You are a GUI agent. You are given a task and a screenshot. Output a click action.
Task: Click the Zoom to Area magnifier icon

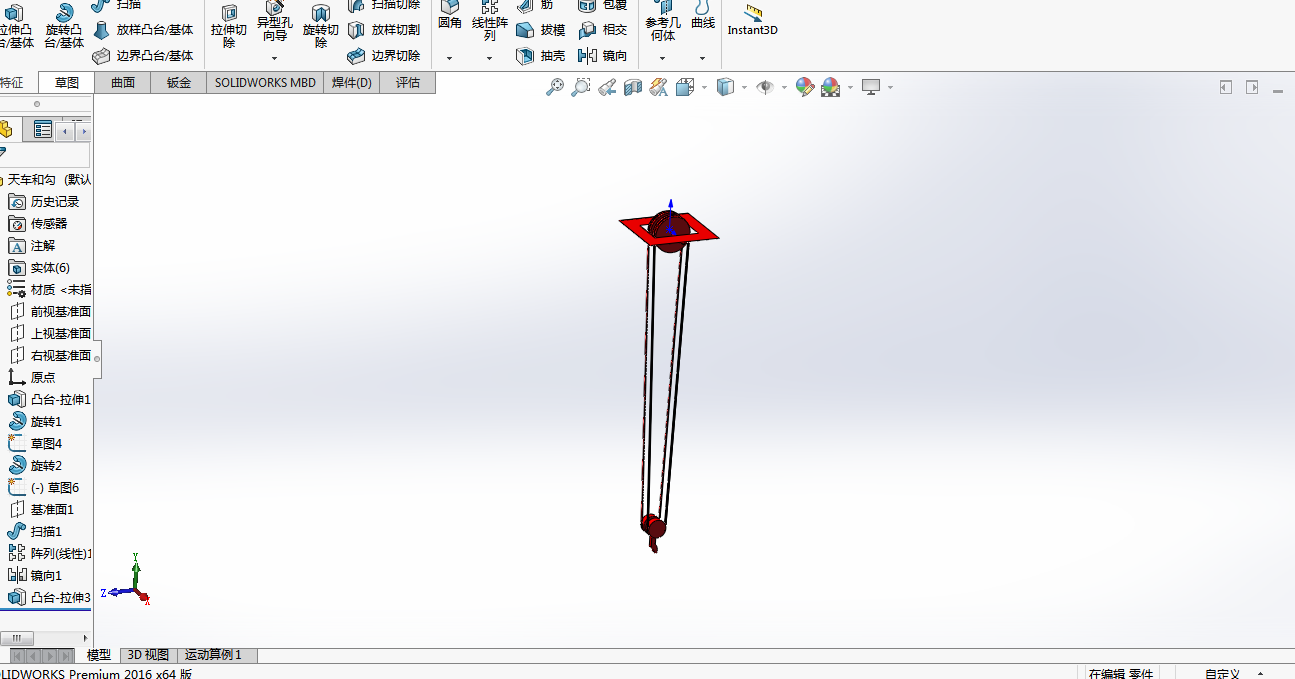coord(581,88)
